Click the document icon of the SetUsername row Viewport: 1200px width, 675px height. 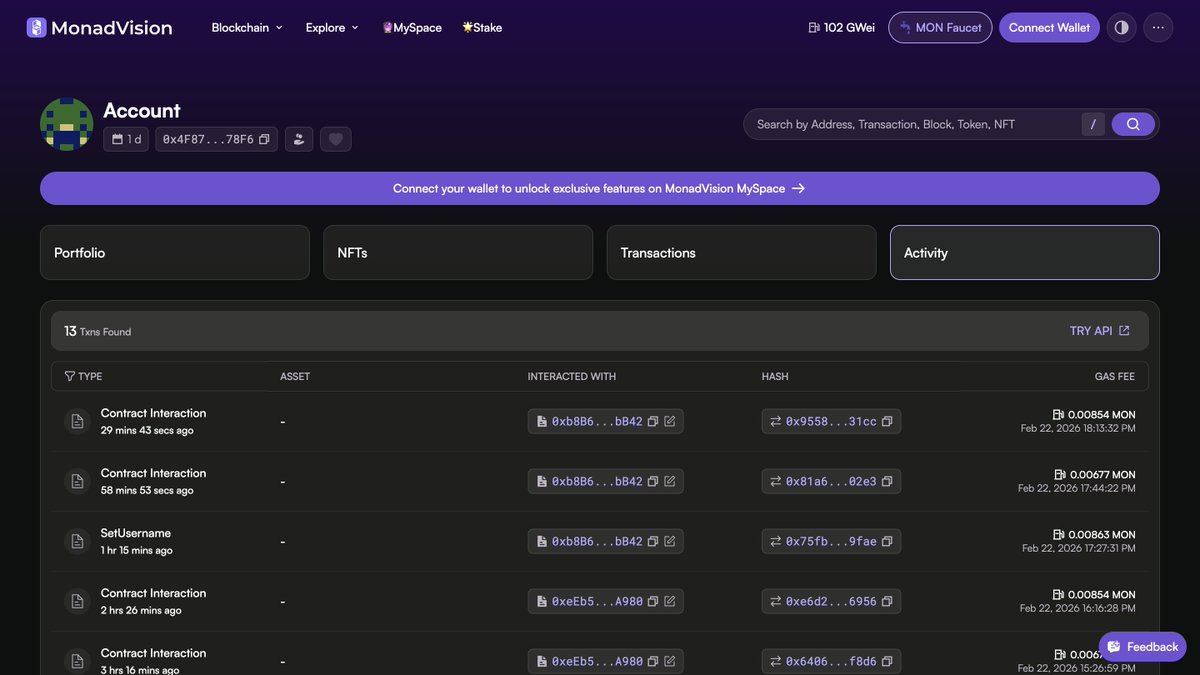click(77, 541)
